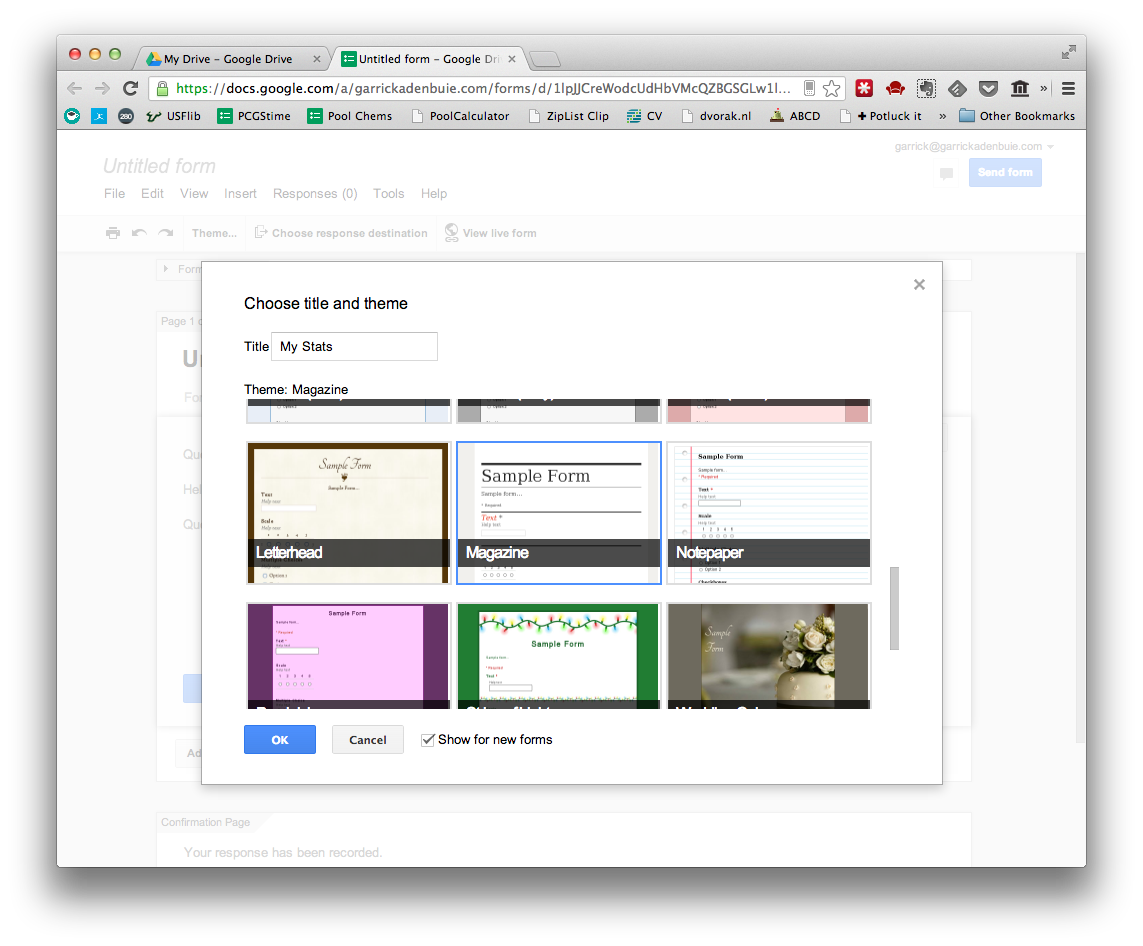Viewport: 1143px width, 946px height.
Task: Open the File menu
Action: point(114,194)
